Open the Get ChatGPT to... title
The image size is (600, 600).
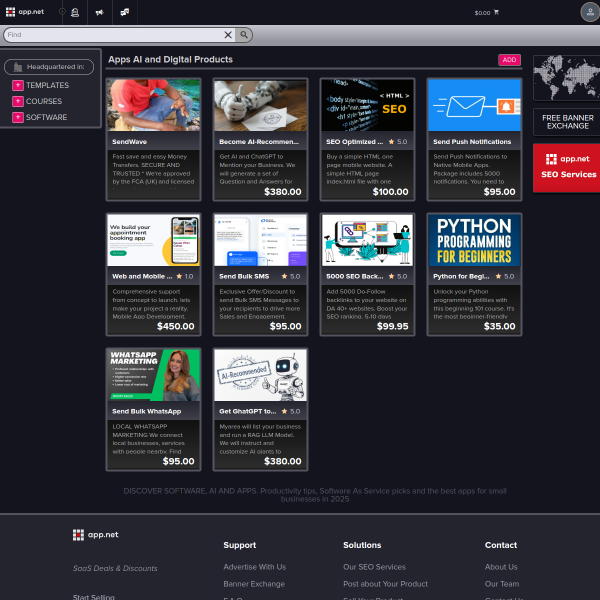coord(248,411)
